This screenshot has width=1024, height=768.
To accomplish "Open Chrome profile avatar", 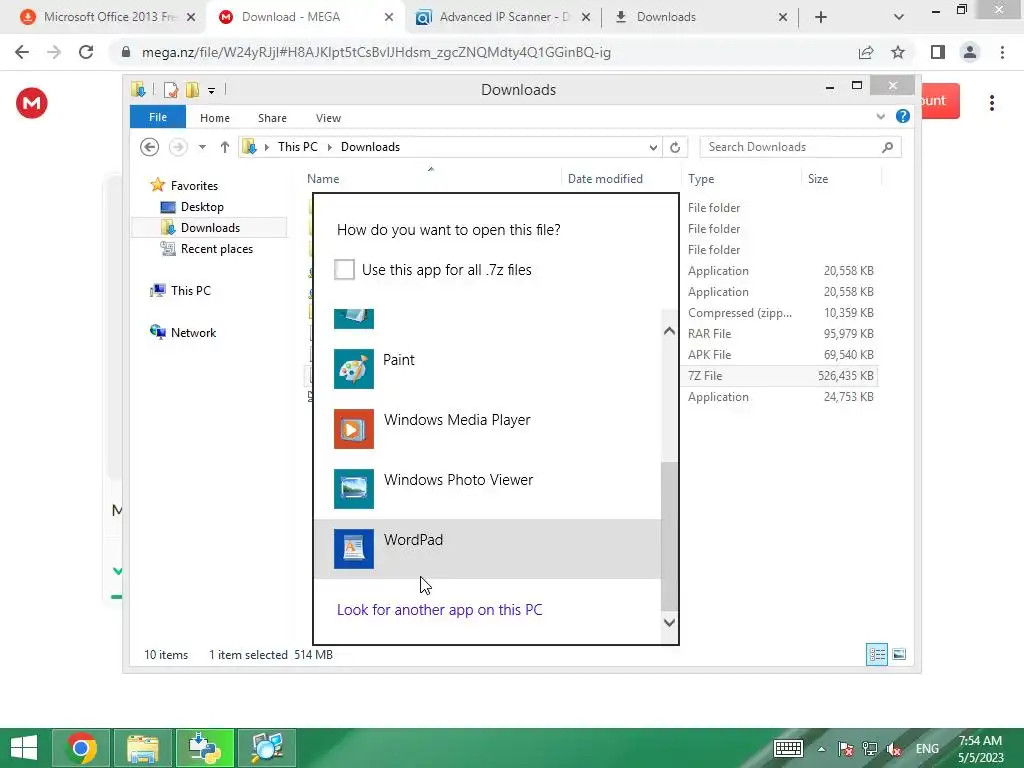I will click(970, 52).
